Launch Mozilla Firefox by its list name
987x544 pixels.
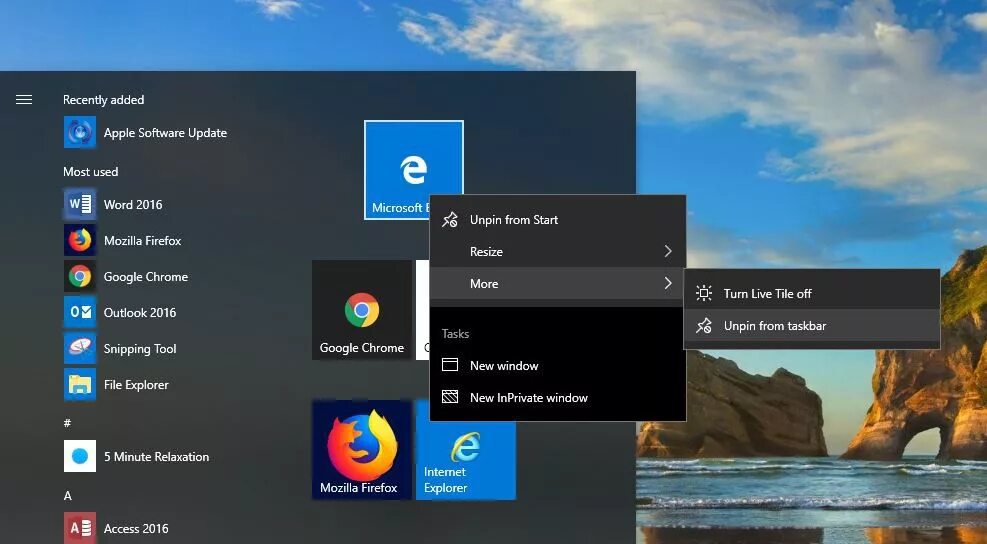[142, 241]
